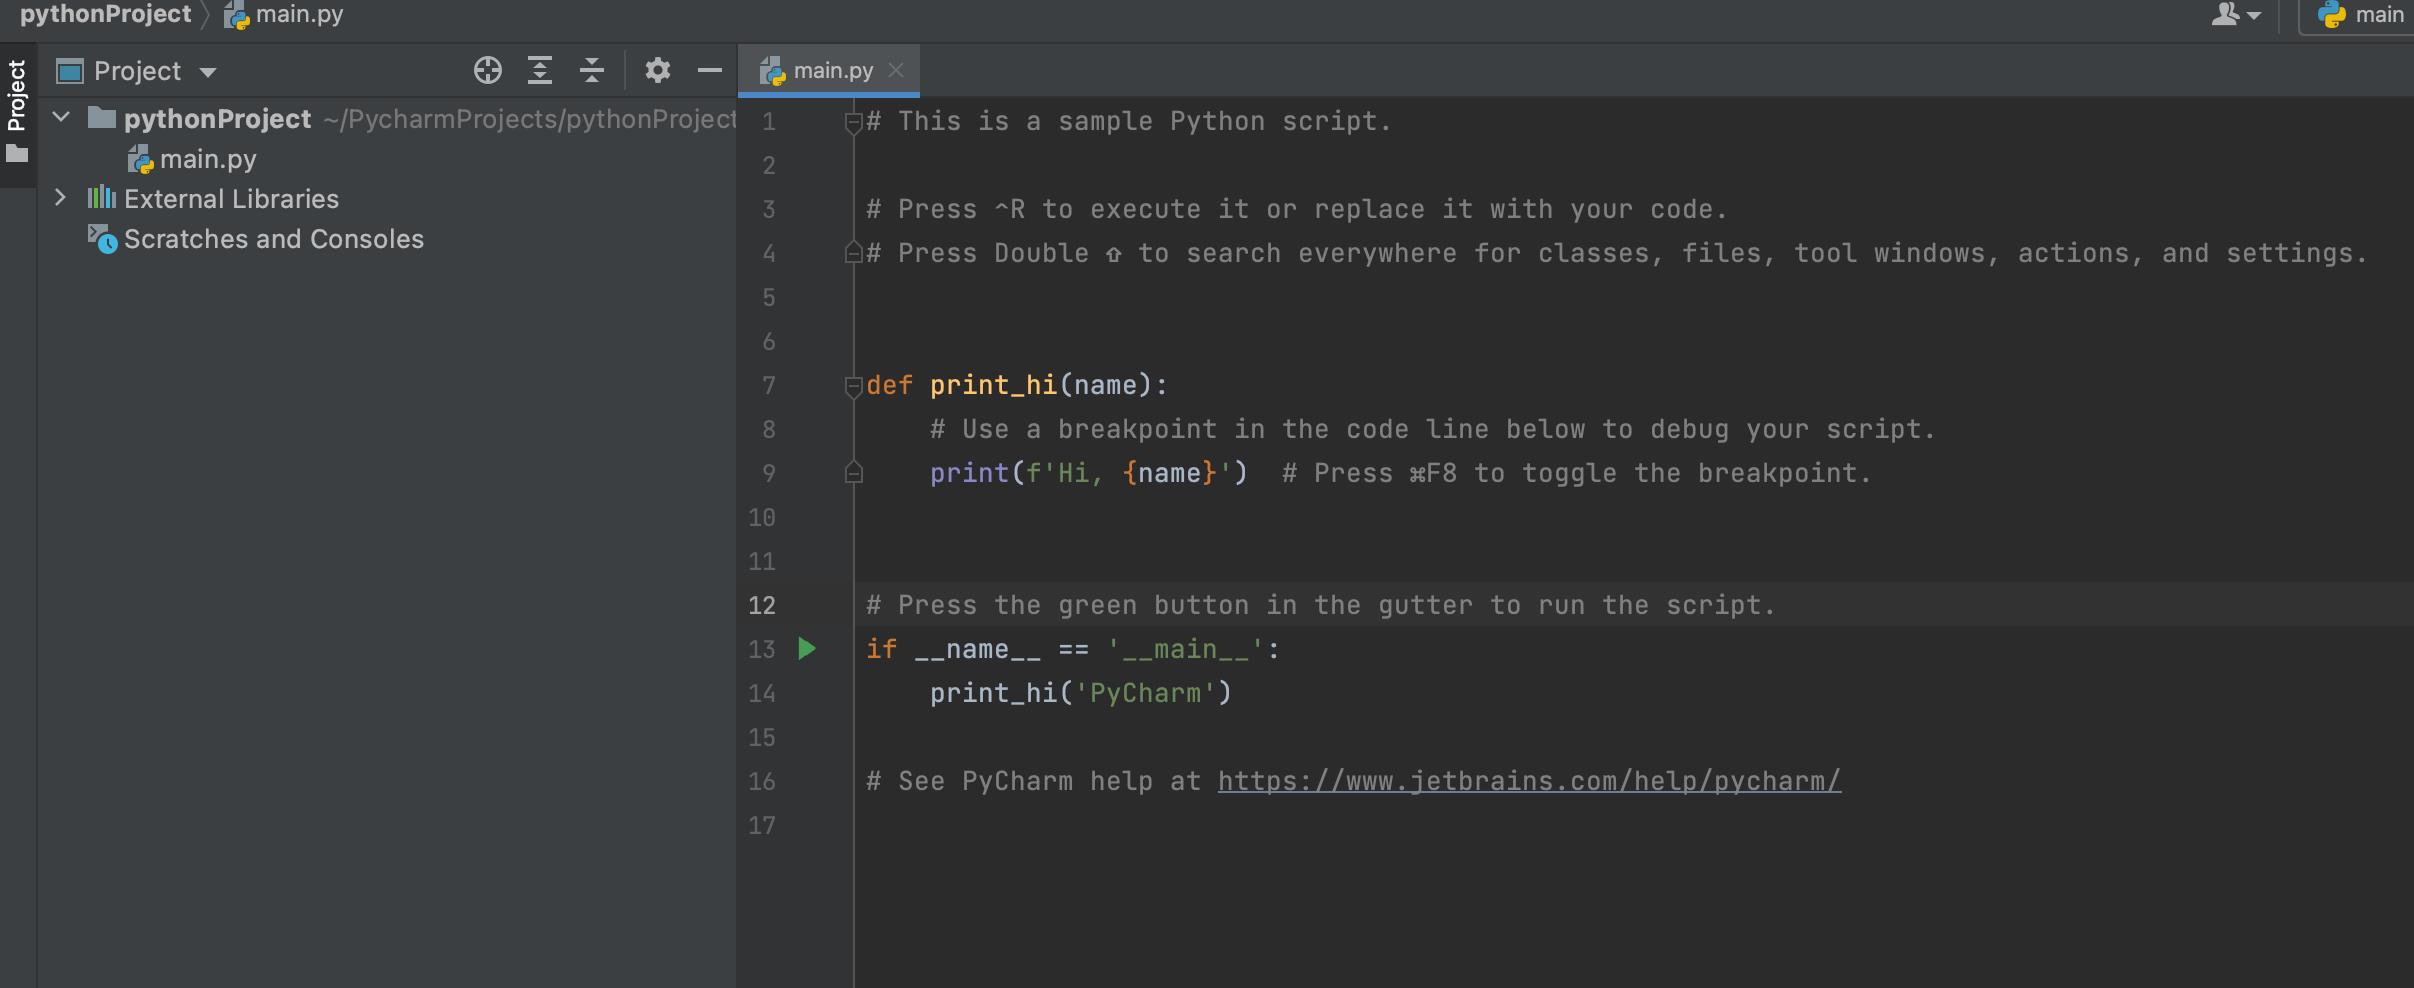Click comment 'Press the green button in the gutter'
Screen dimensions: 2414x988
(x=1321, y=605)
